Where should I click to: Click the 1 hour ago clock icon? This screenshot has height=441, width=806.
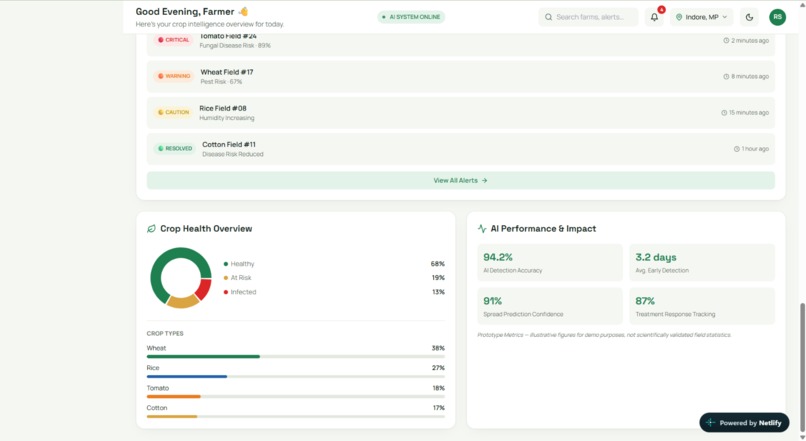(x=737, y=149)
